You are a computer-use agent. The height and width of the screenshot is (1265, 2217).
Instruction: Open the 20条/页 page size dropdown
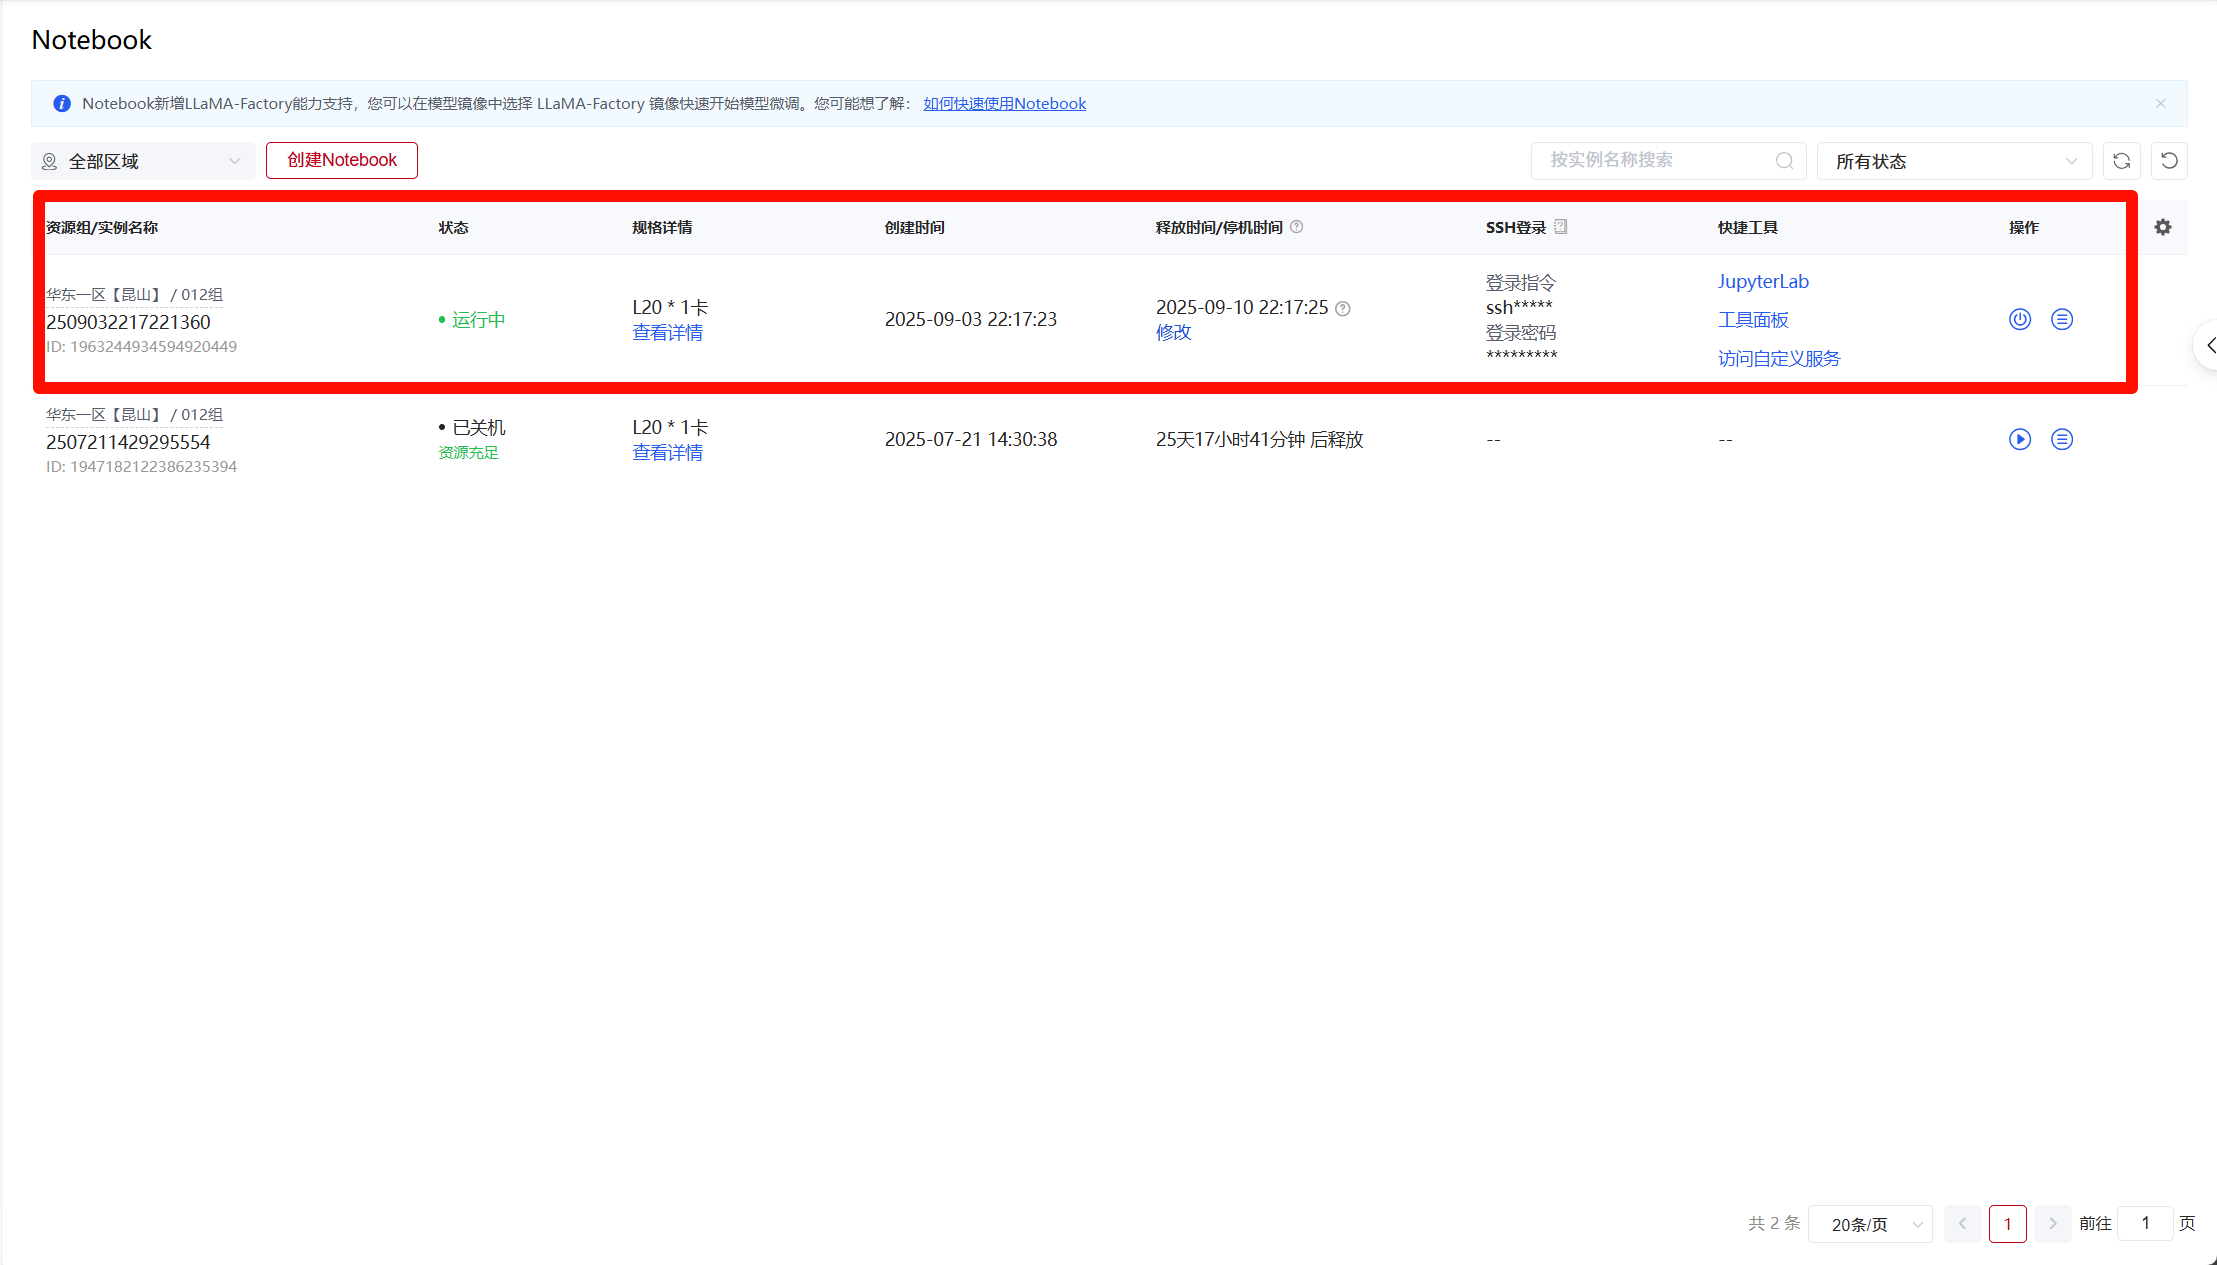[1869, 1224]
